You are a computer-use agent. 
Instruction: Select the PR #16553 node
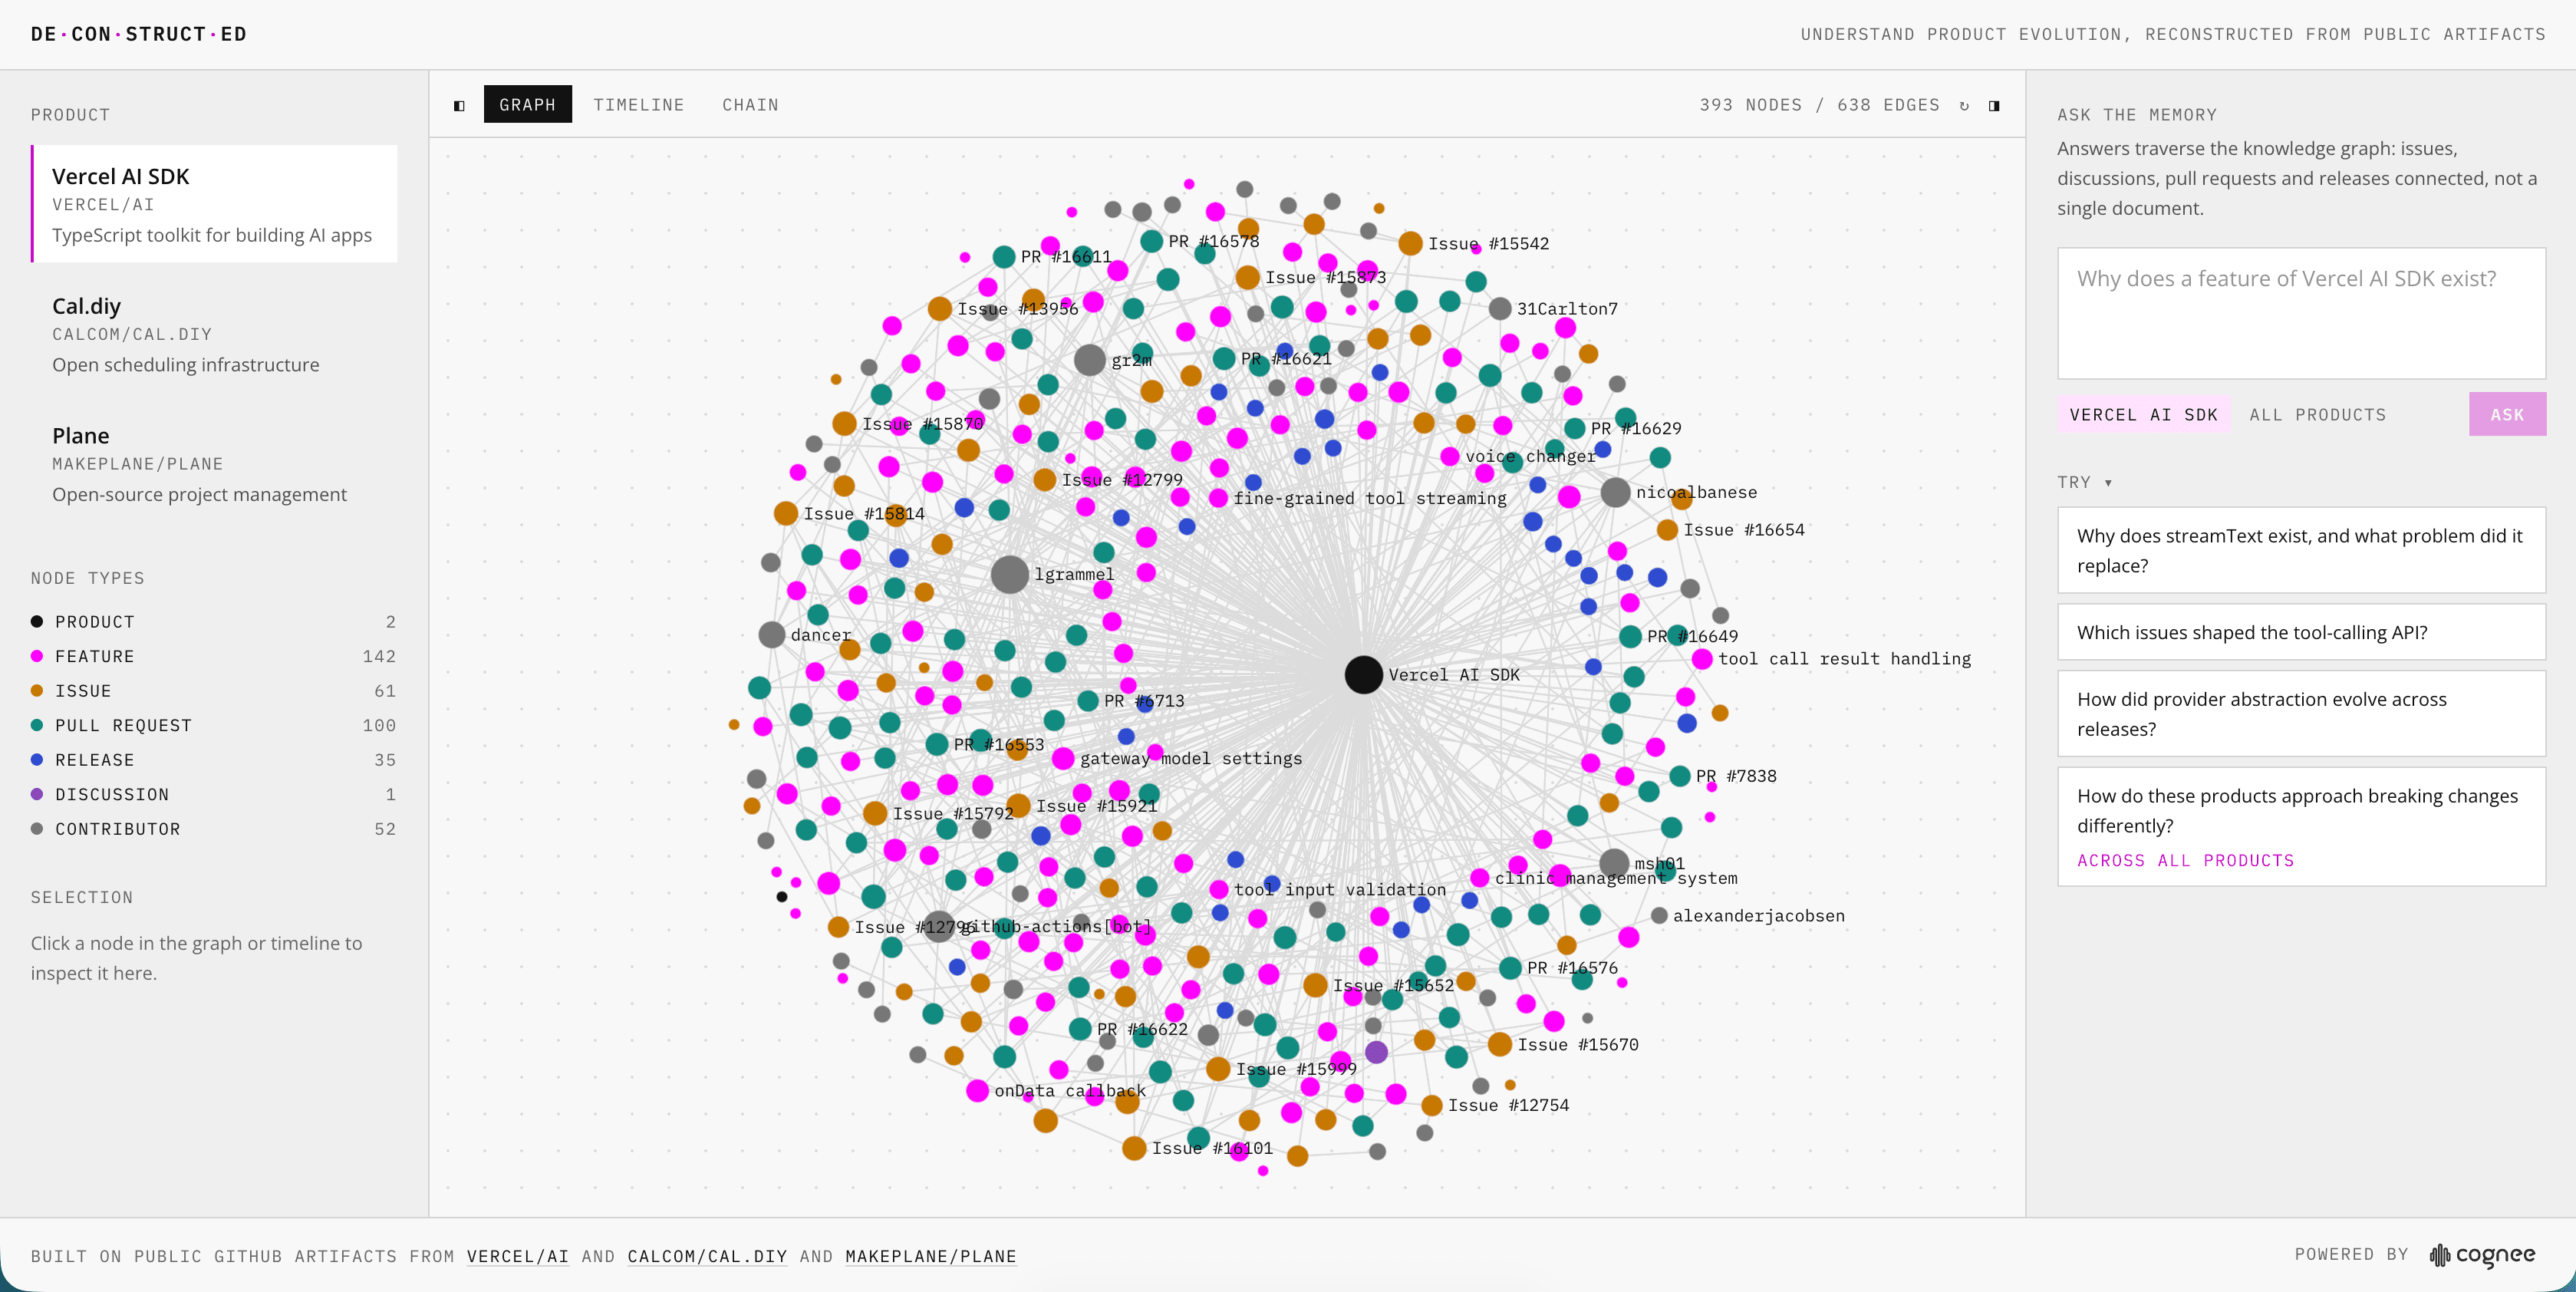937,744
